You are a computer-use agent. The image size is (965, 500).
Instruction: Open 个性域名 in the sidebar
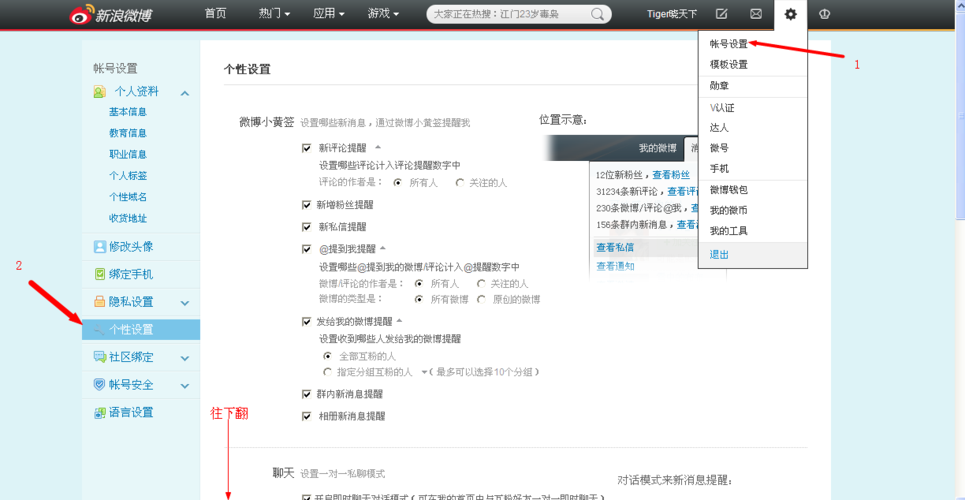click(x=128, y=197)
